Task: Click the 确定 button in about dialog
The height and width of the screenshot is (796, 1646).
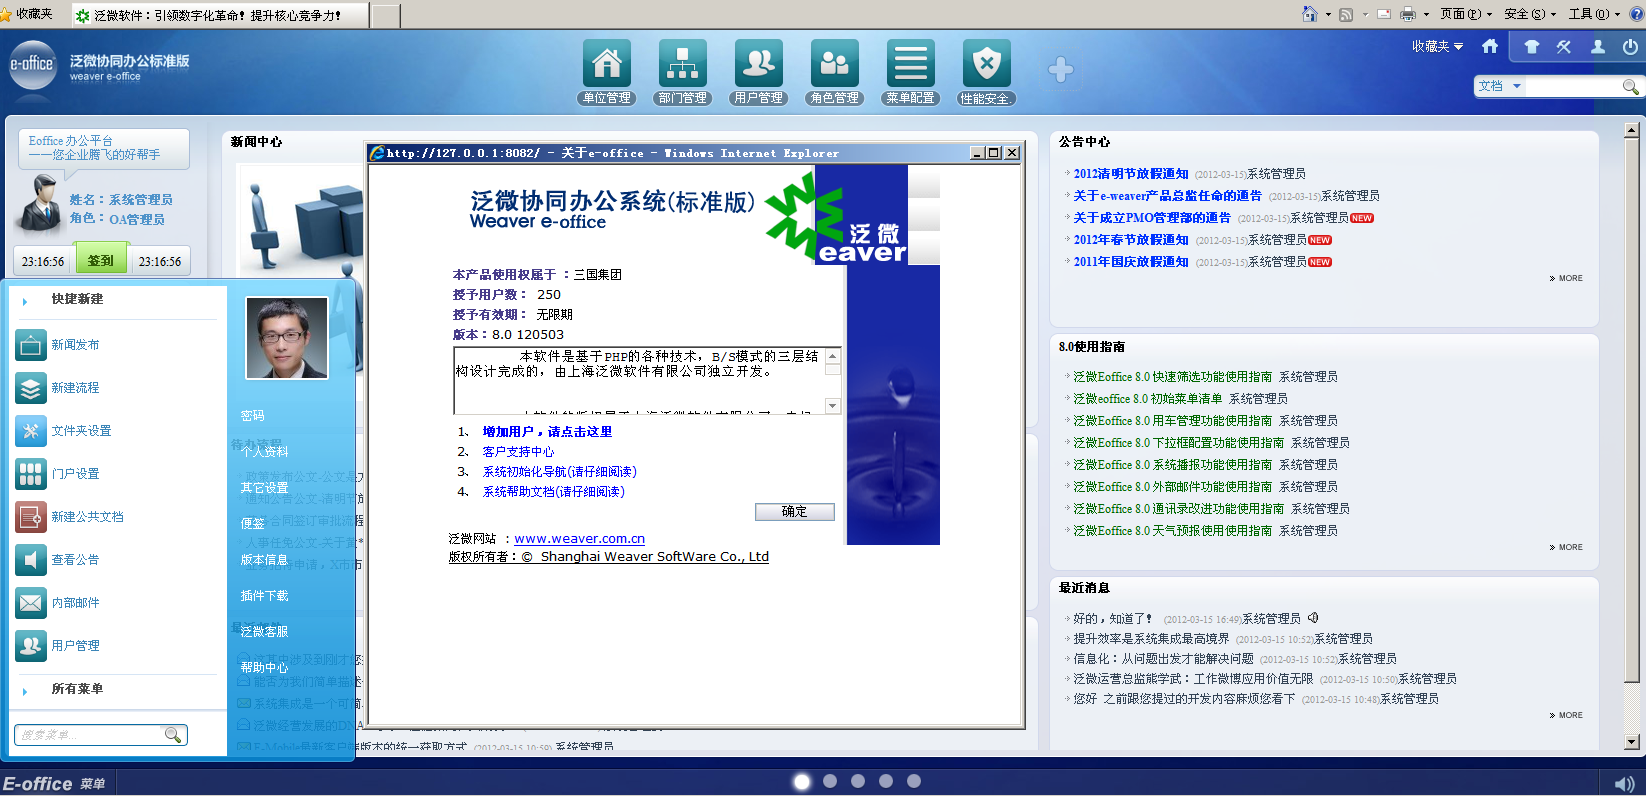Action: [x=794, y=512]
